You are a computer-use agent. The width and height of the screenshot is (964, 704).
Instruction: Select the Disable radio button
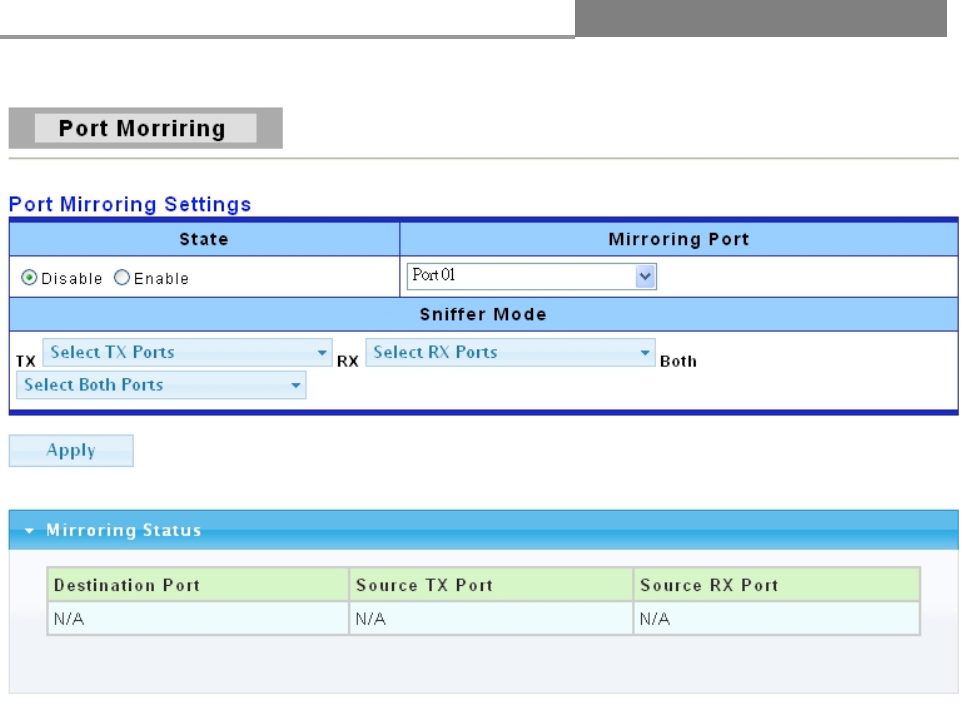tap(29, 278)
